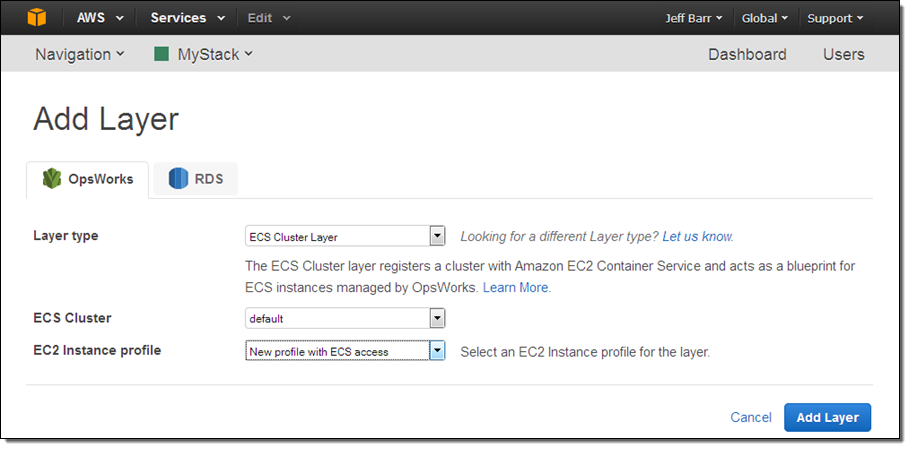This screenshot has width=910, height=449.
Task: Click the RDS database icon
Action: pyautogui.click(x=178, y=180)
